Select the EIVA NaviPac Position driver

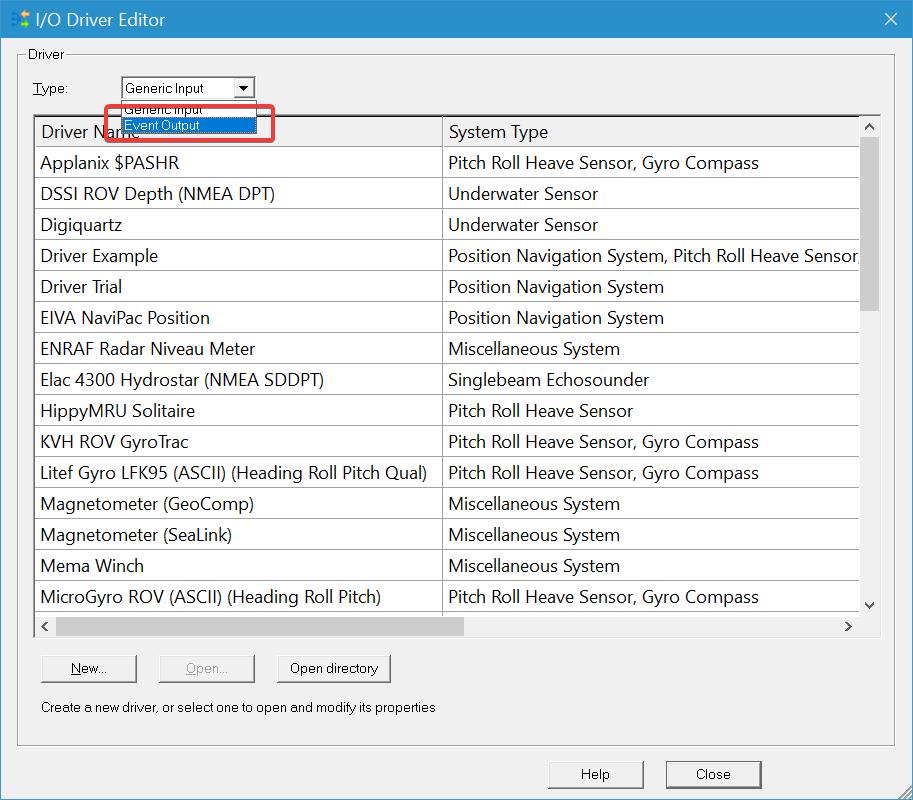(125, 318)
